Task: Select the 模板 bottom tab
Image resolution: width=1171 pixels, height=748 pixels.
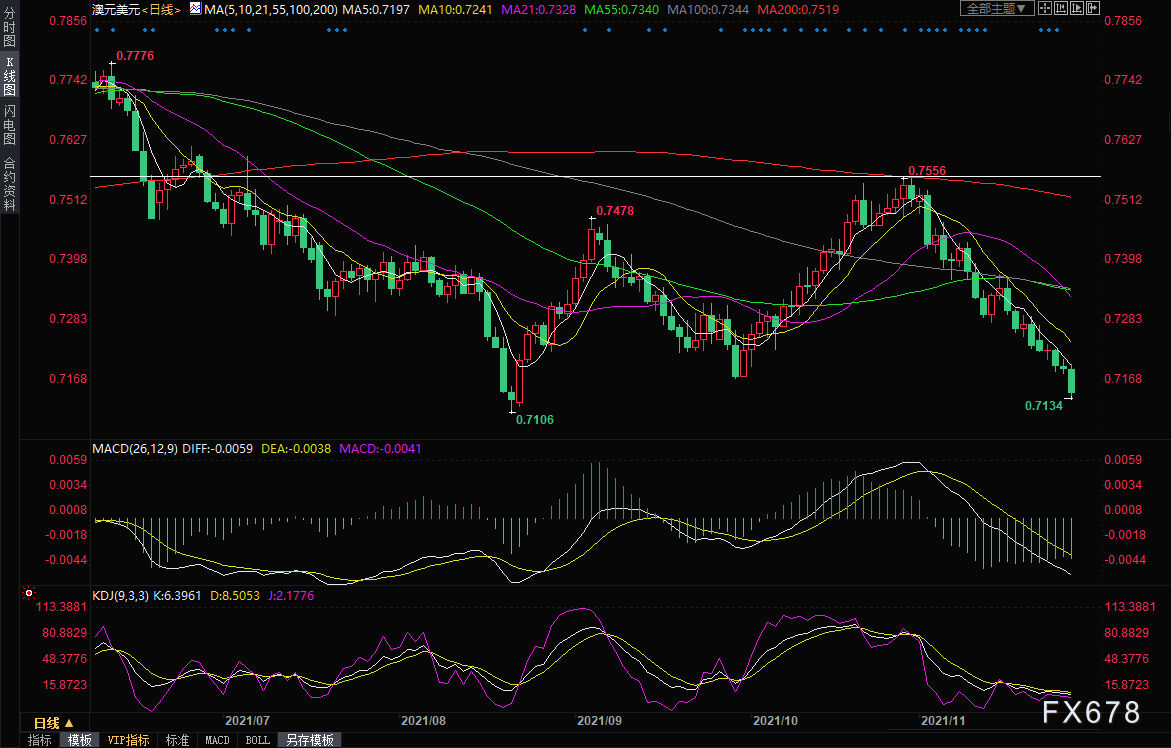Action: tap(80, 740)
